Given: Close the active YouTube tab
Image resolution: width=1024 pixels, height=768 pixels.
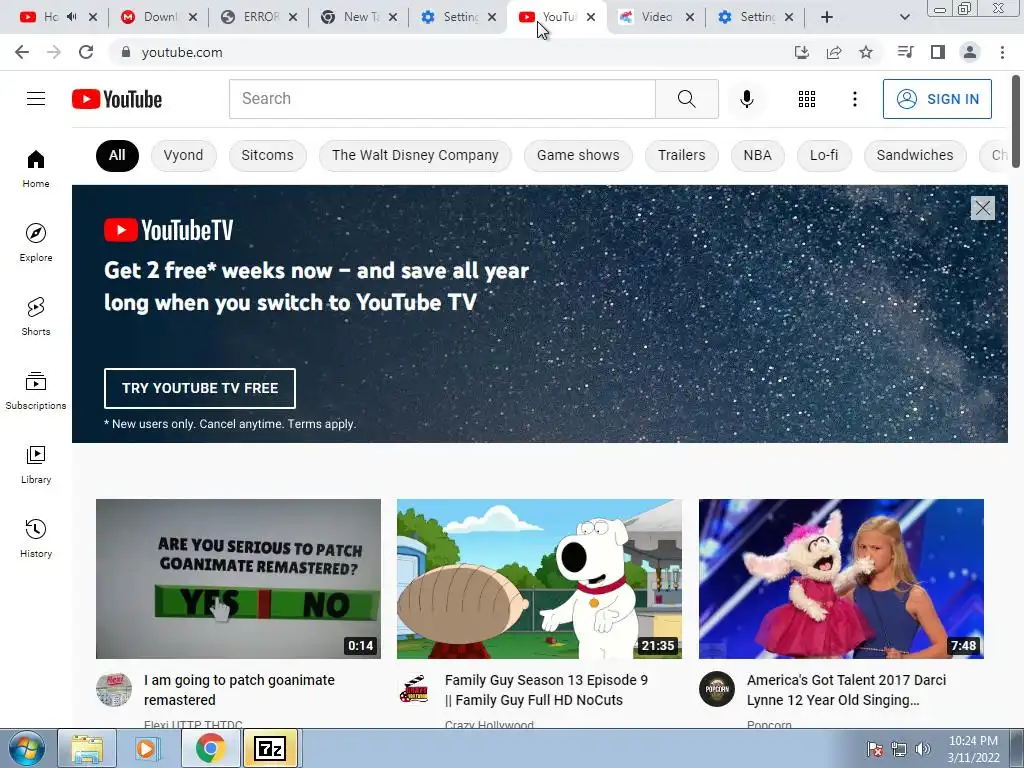Looking at the screenshot, I should (590, 17).
